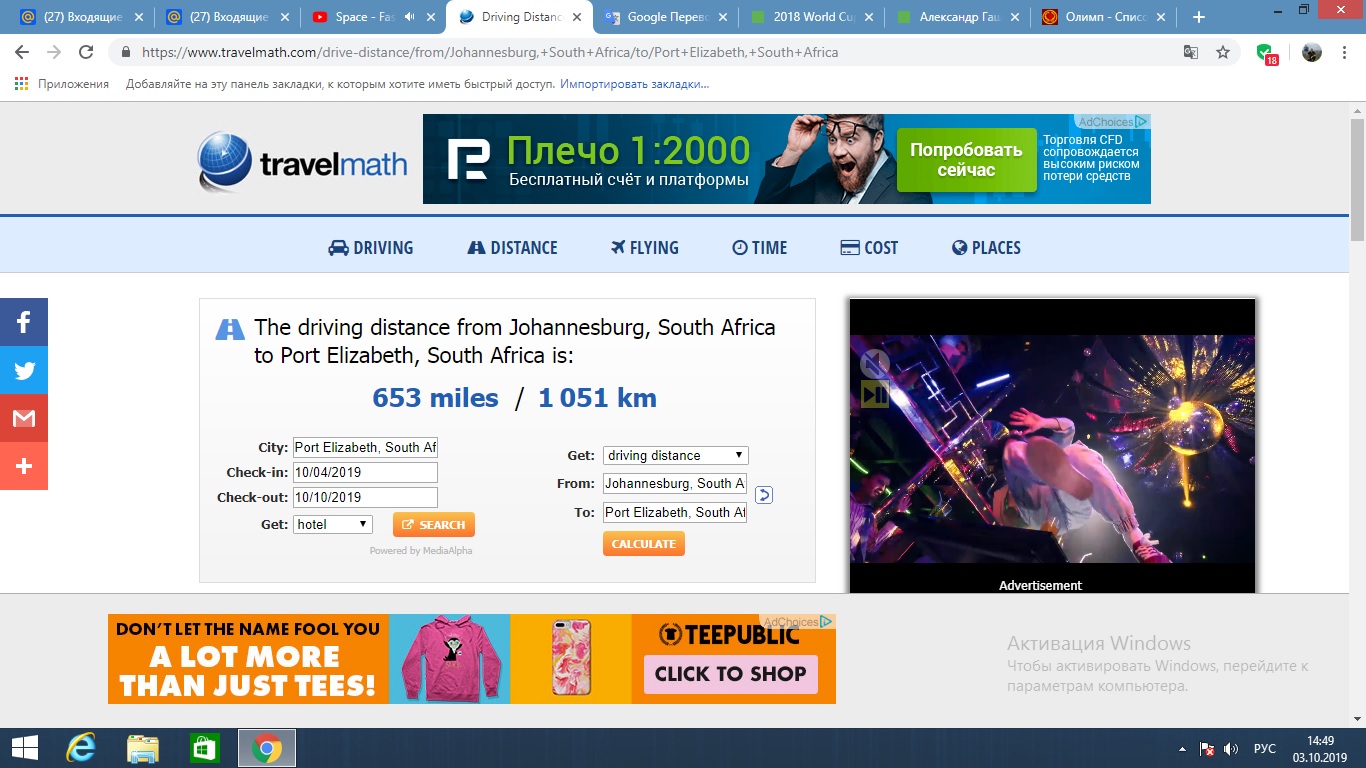Reload the page with refresh icon
This screenshot has width=1366, height=768.
[x=86, y=52]
